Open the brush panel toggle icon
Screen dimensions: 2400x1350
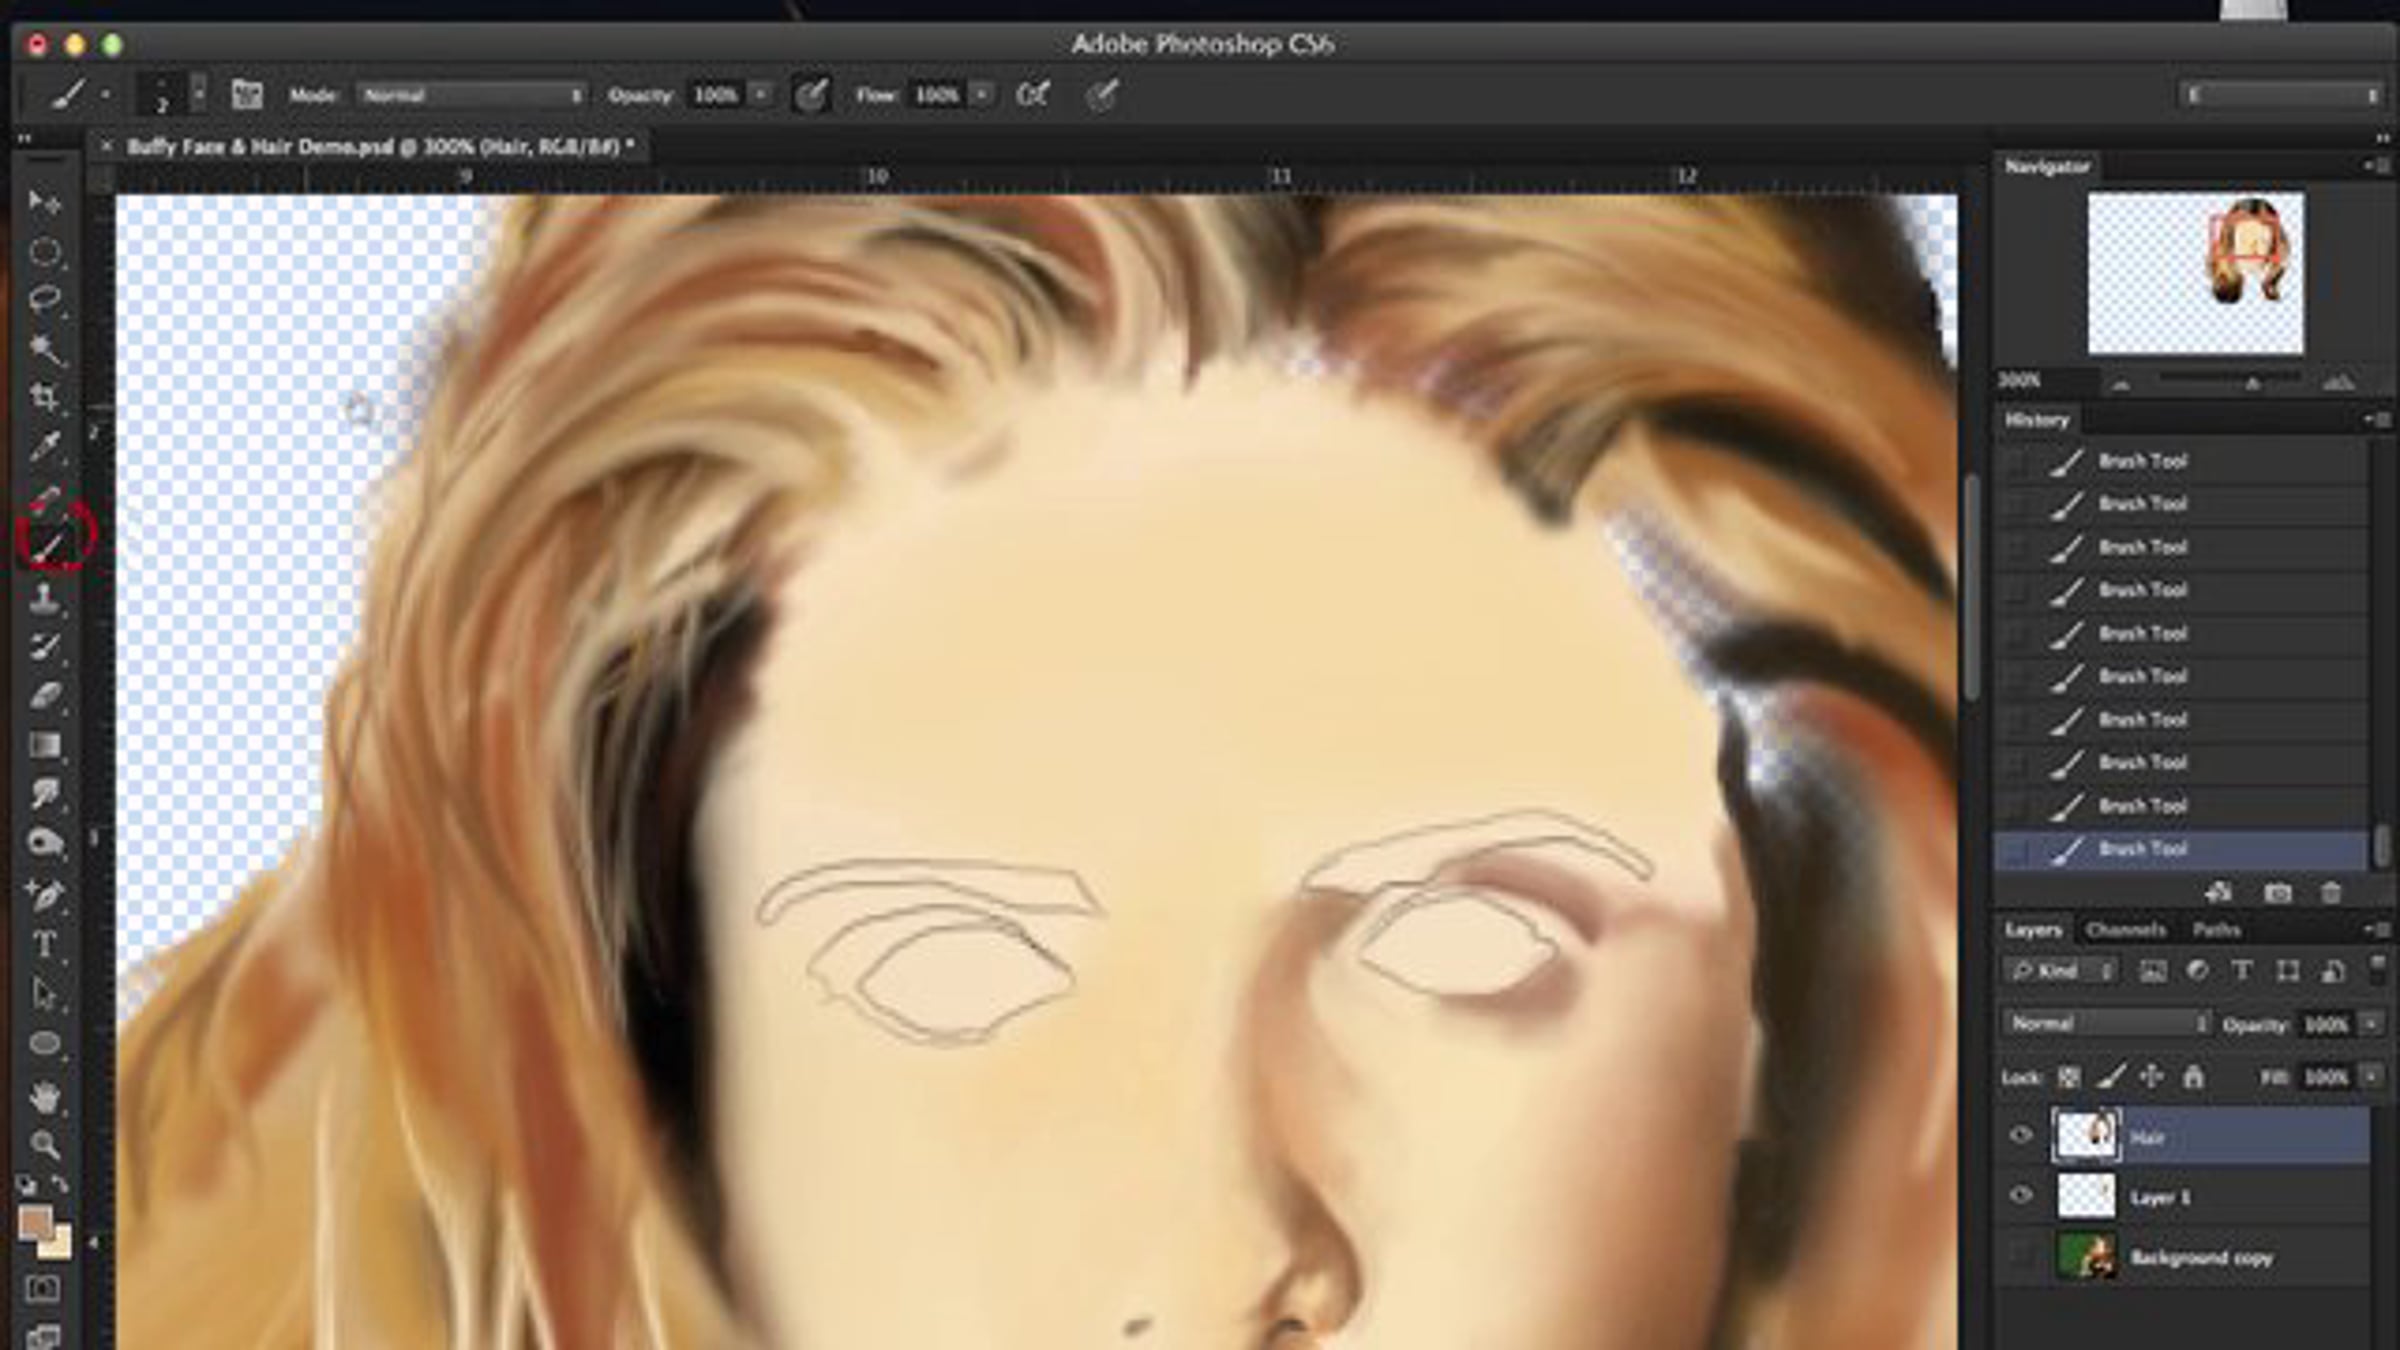point(247,95)
